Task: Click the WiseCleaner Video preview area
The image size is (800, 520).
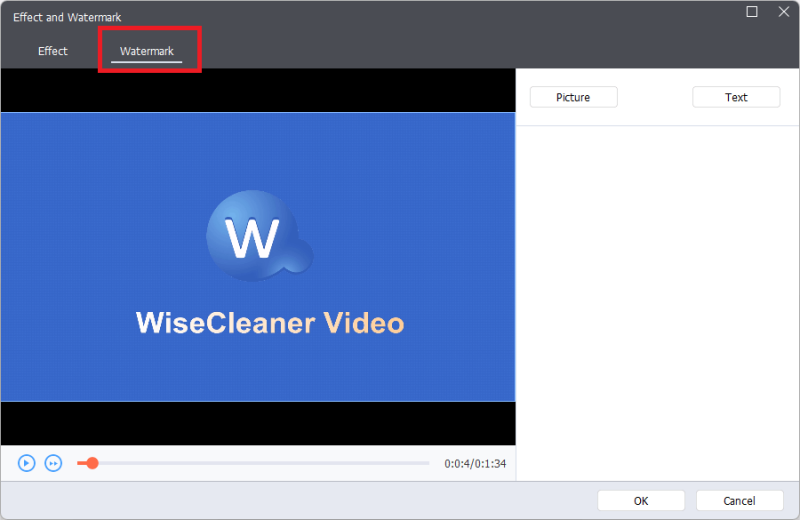Action: point(258,257)
